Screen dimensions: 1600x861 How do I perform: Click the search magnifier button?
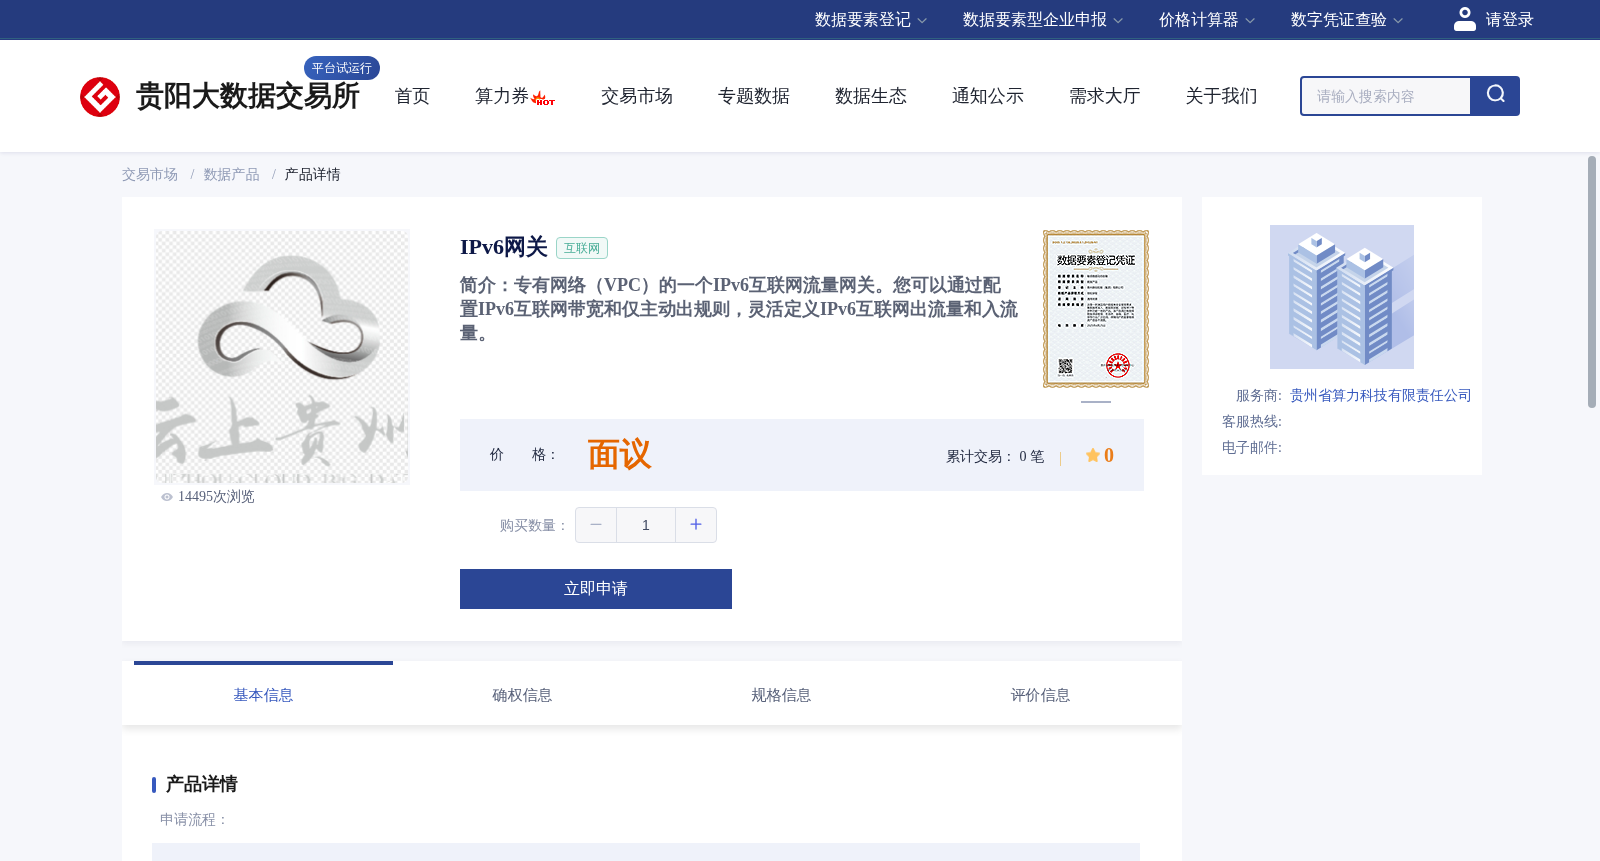click(1495, 96)
